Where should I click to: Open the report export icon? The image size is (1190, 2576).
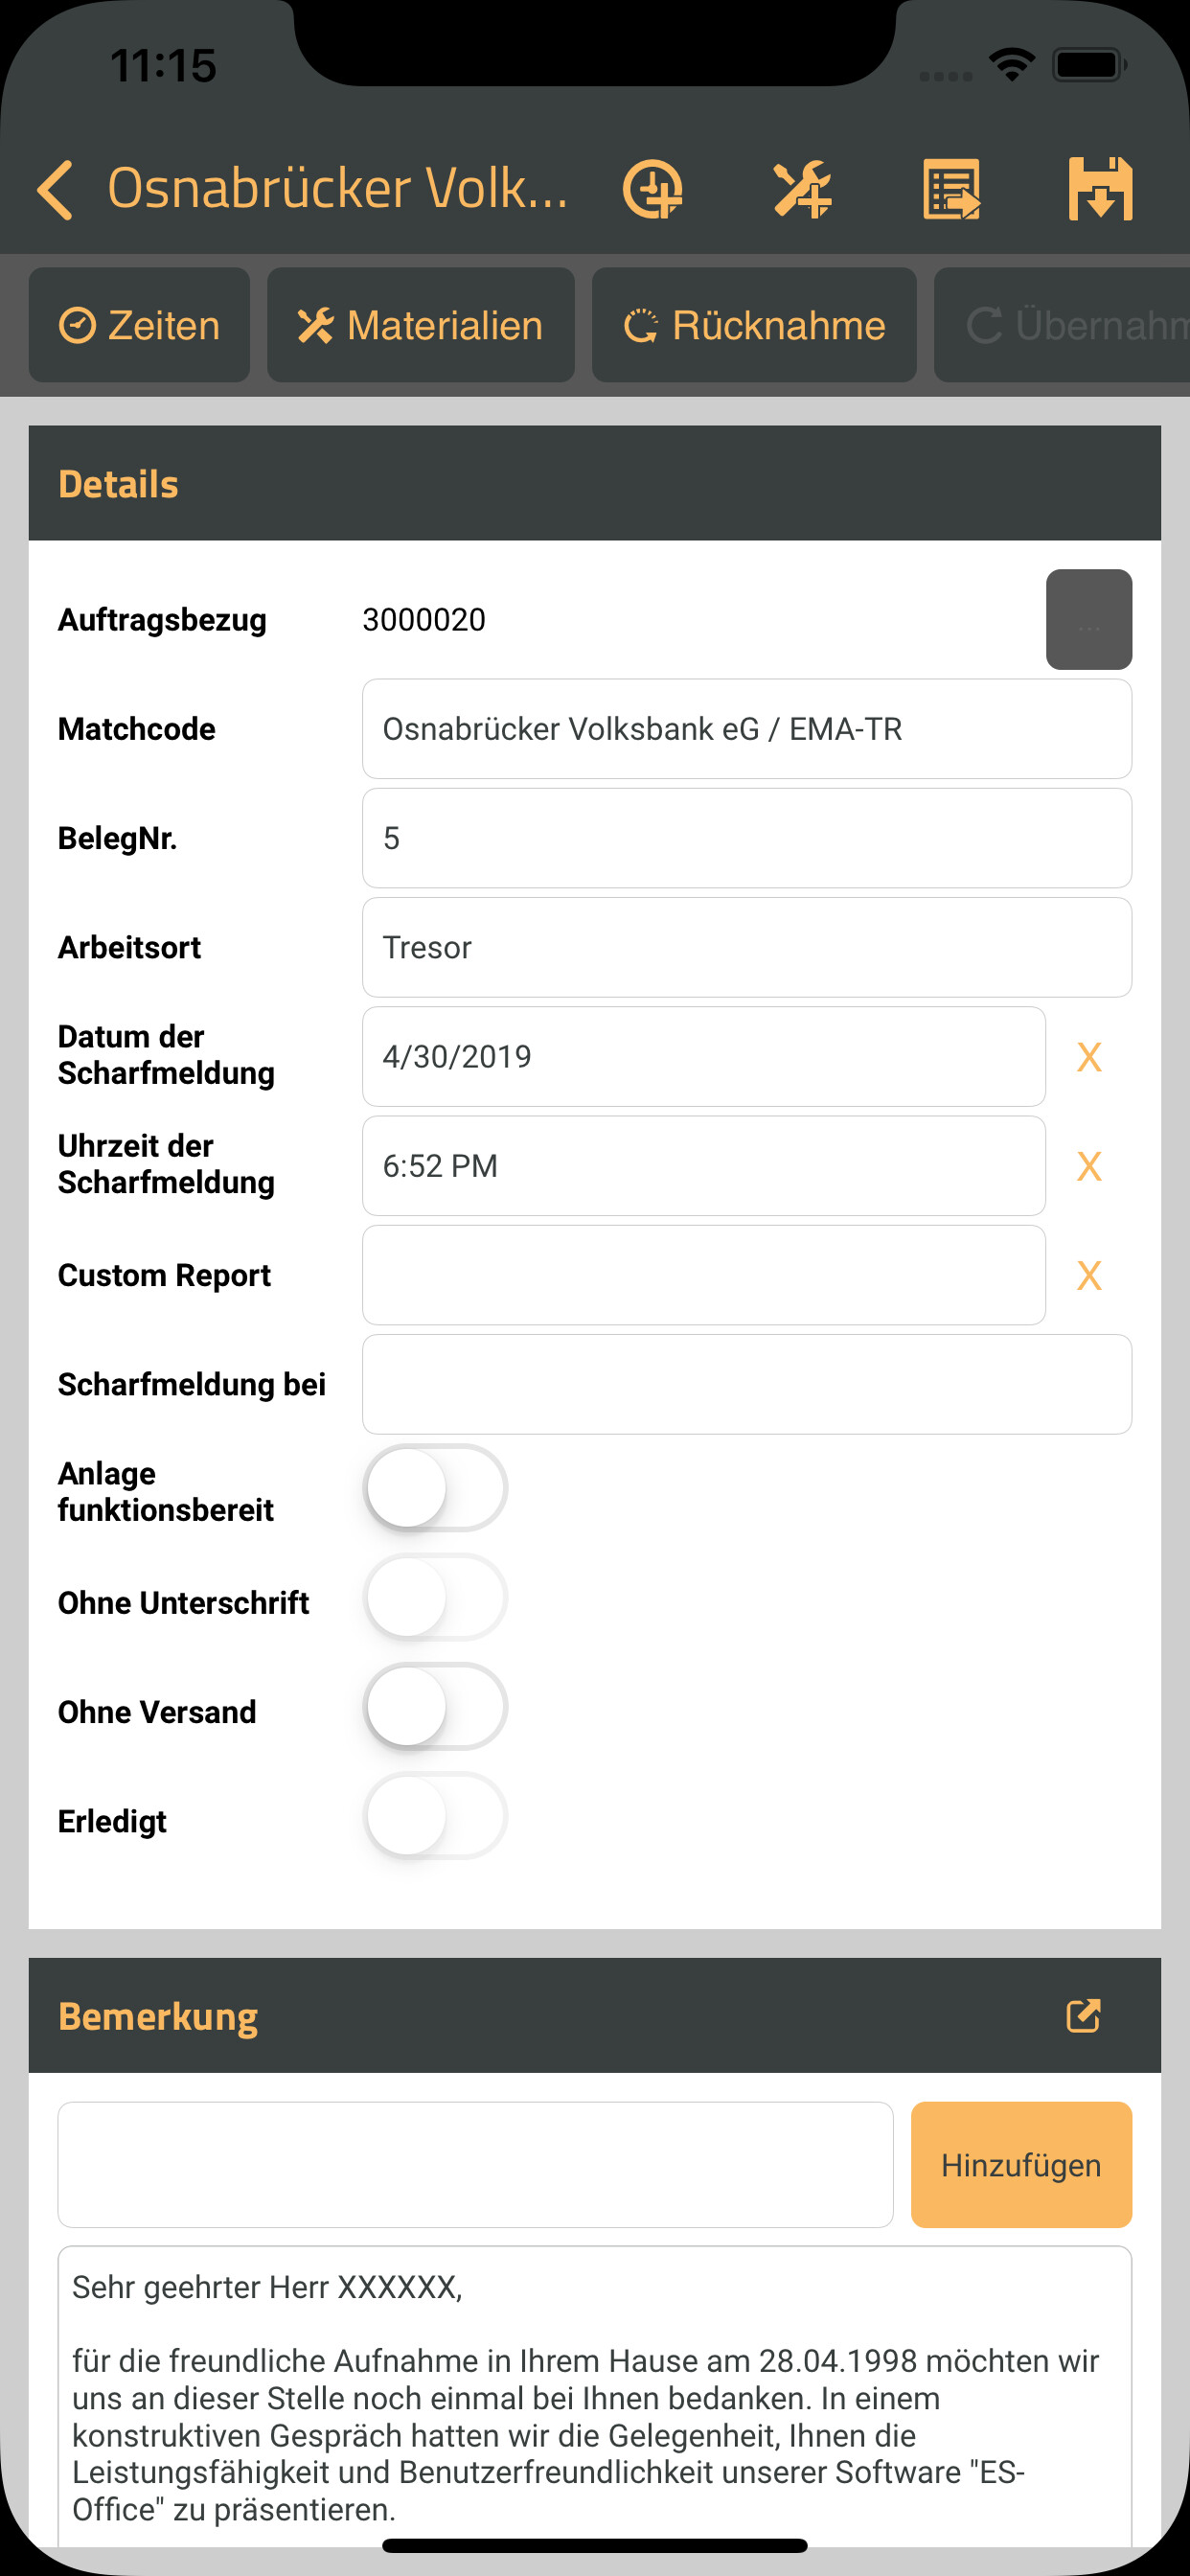(951, 189)
